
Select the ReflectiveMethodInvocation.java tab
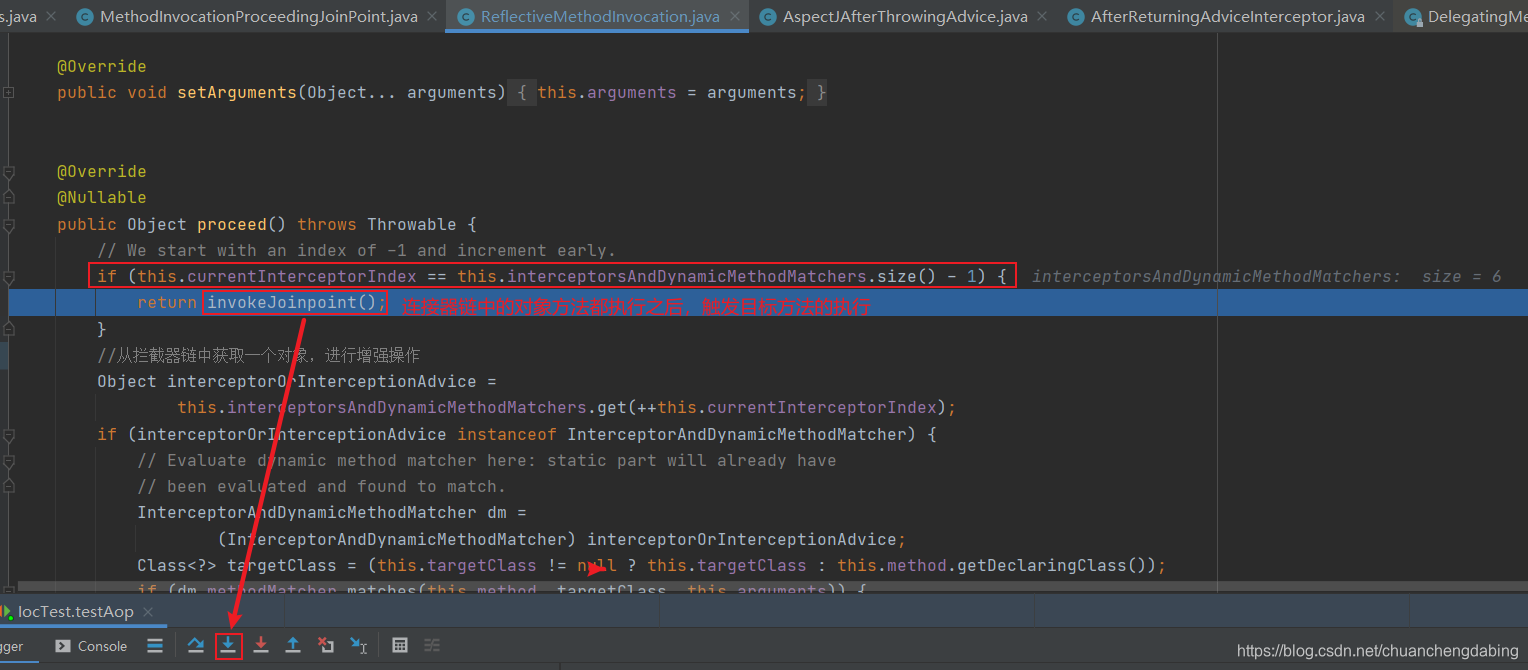coord(599,17)
